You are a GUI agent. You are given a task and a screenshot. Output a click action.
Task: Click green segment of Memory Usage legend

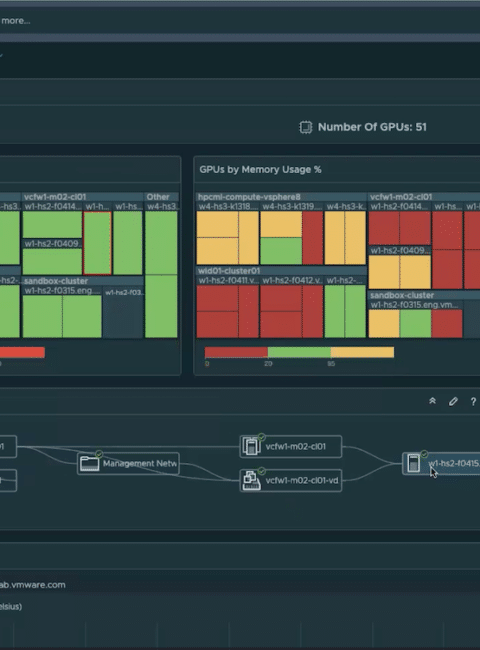299,352
